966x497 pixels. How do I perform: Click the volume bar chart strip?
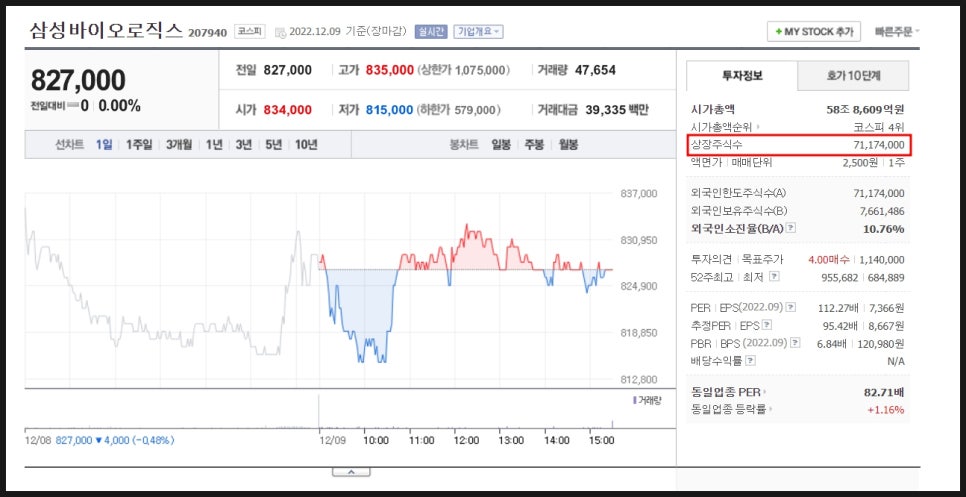click(319, 410)
